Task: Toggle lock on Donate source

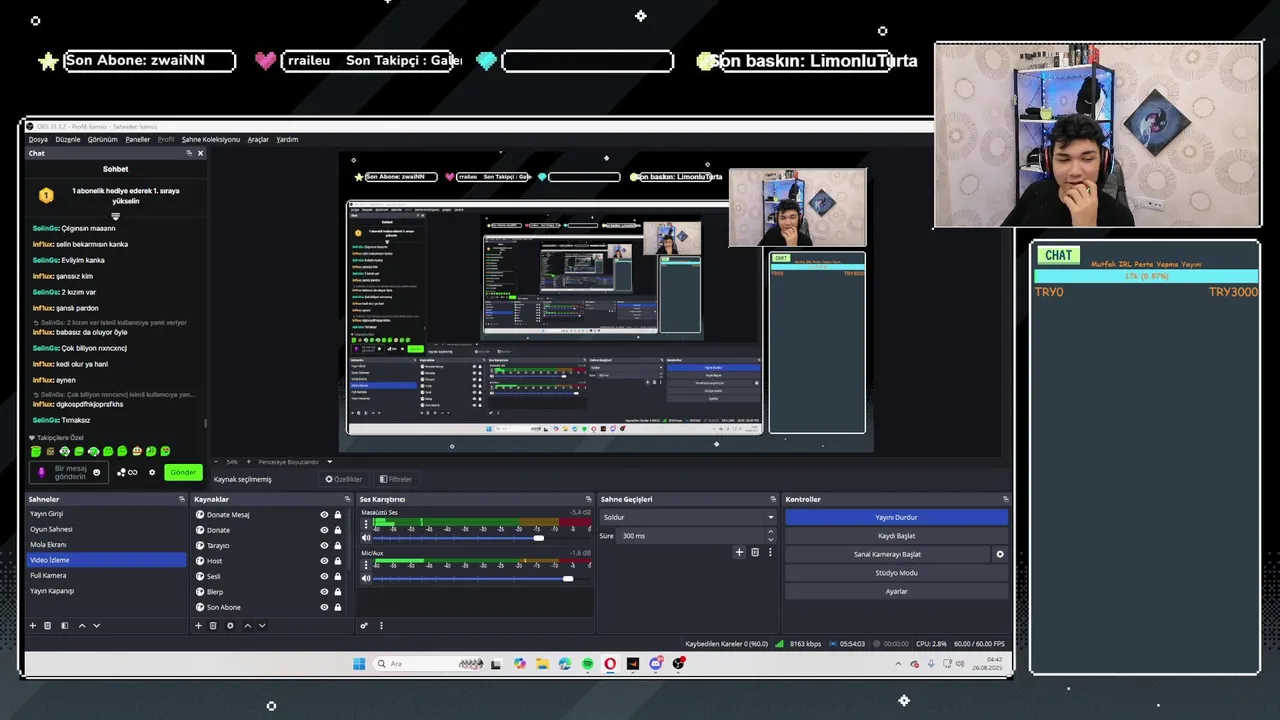Action: tap(338, 530)
